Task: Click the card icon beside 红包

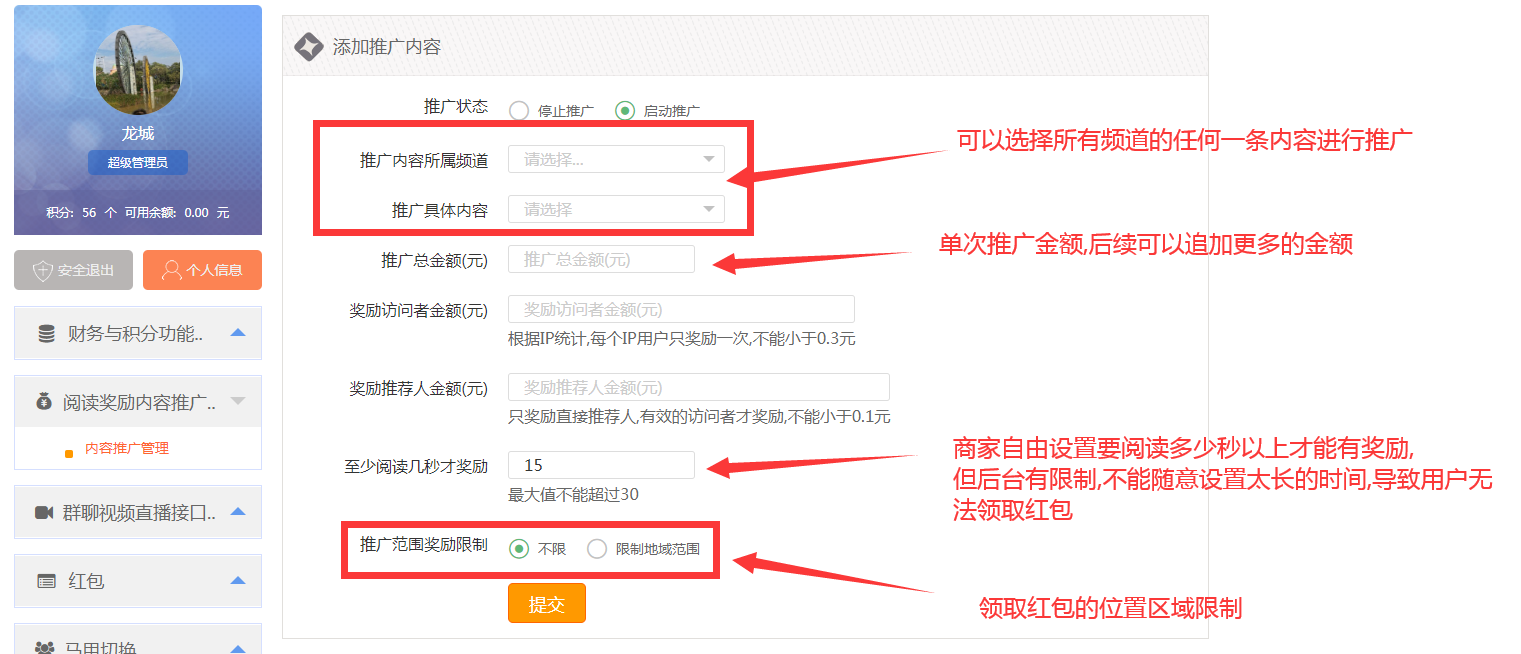Action: [x=46, y=581]
